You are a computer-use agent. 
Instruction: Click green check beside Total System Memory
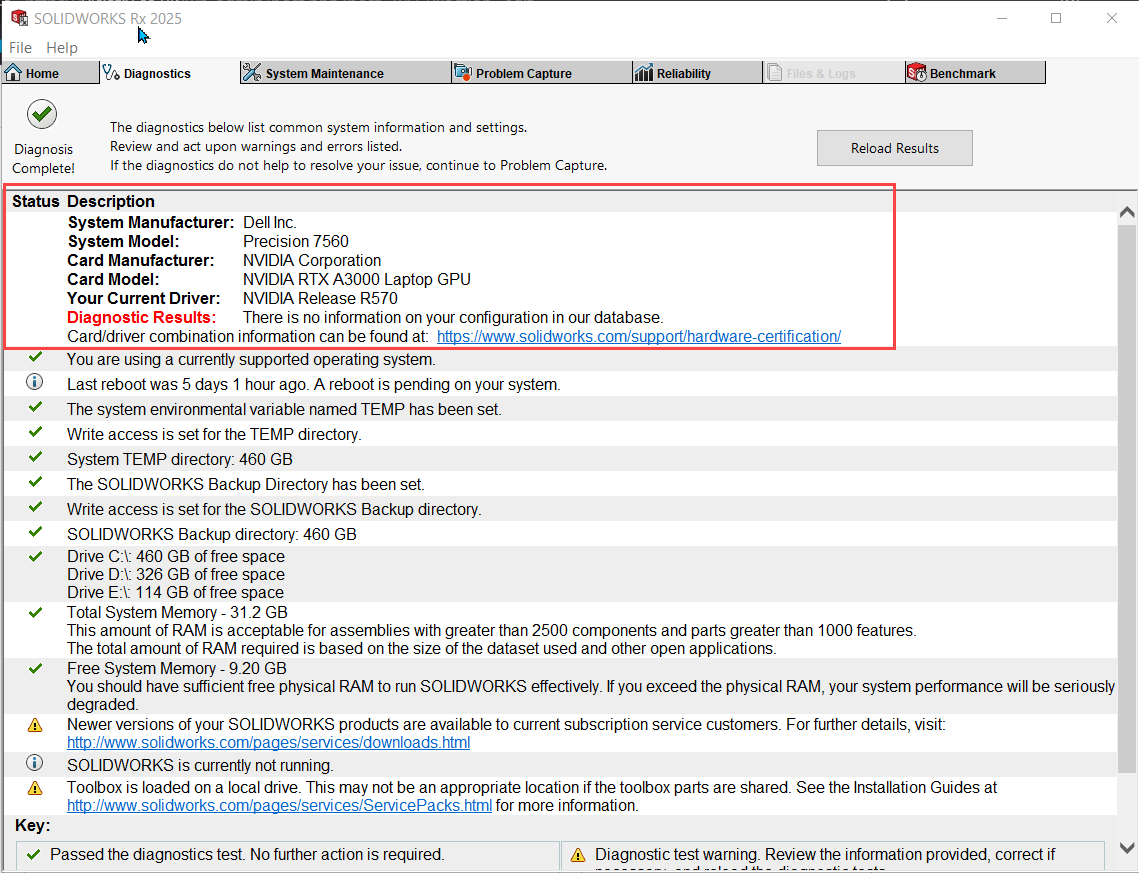pos(35,612)
